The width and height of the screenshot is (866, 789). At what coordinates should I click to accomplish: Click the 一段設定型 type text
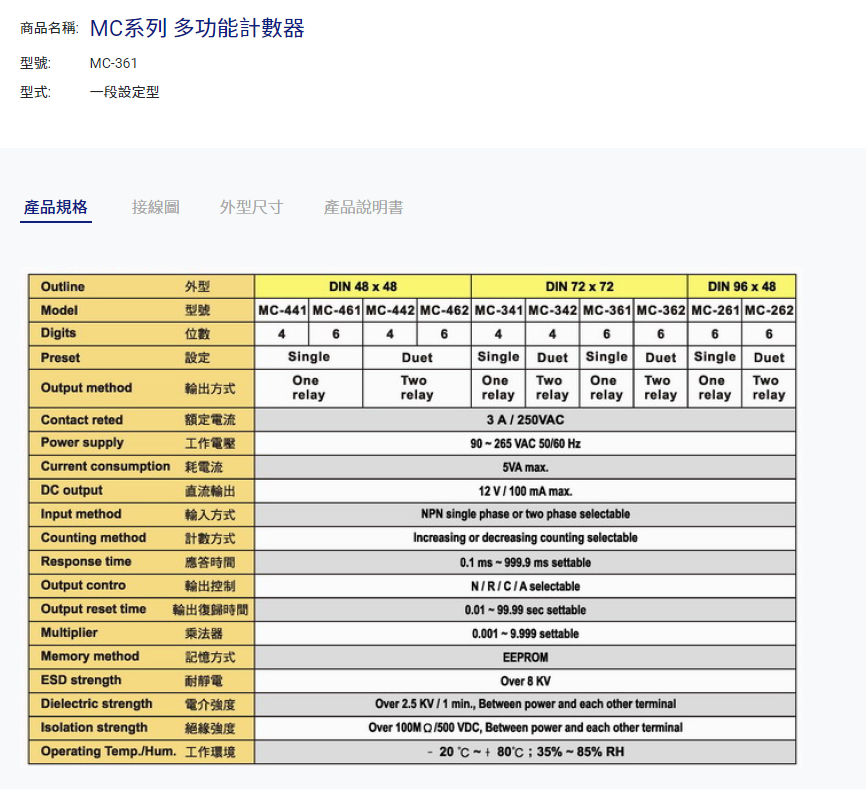[x=124, y=93]
